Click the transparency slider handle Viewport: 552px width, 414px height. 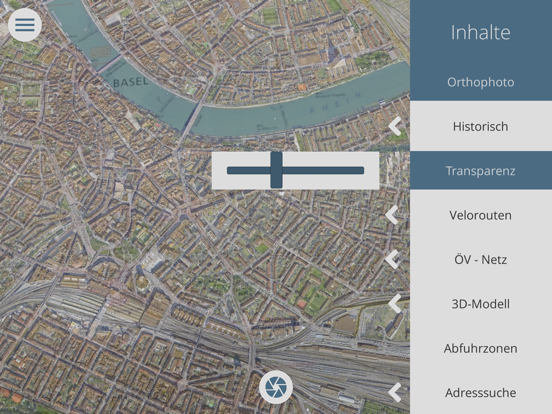(276, 170)
